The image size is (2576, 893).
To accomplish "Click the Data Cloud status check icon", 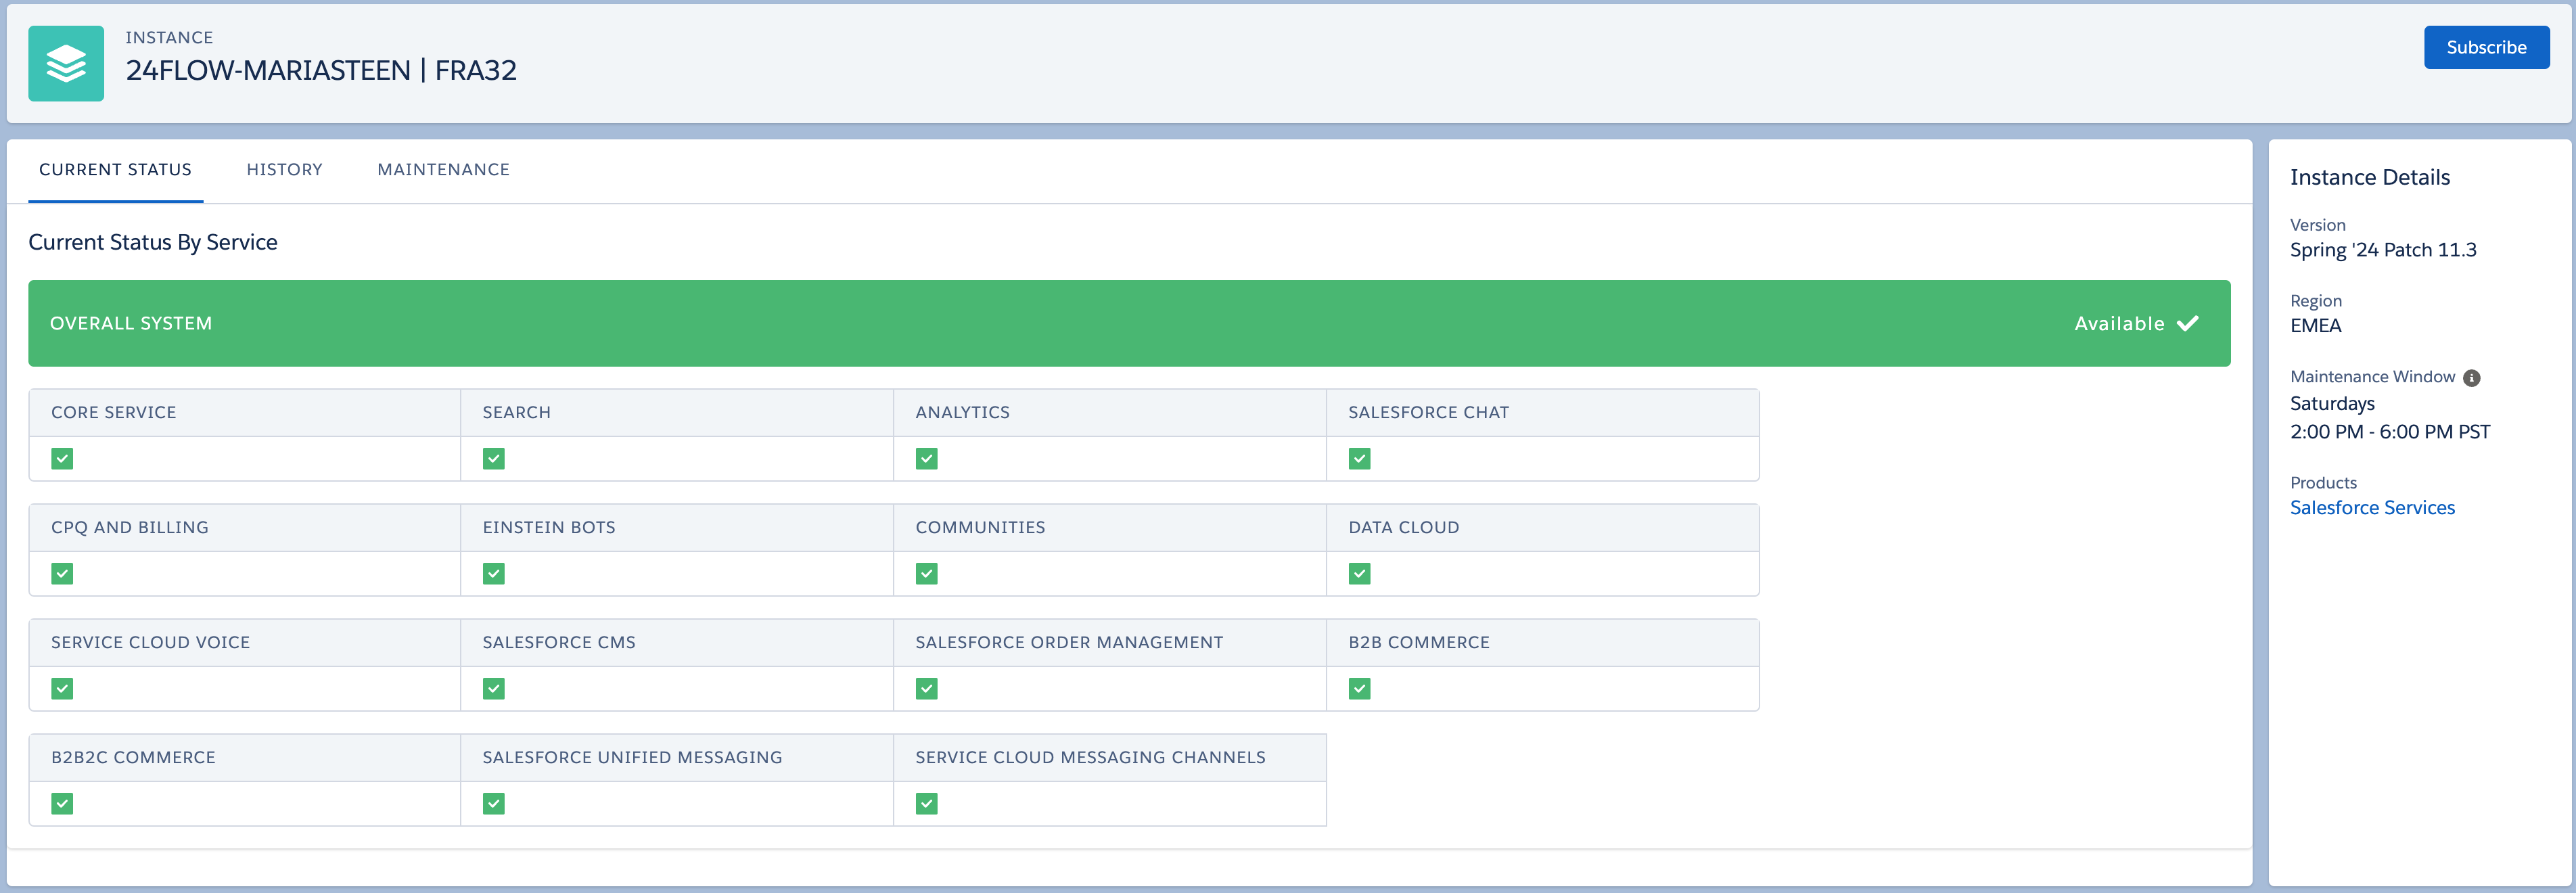I will click(x=1359, y=574).
